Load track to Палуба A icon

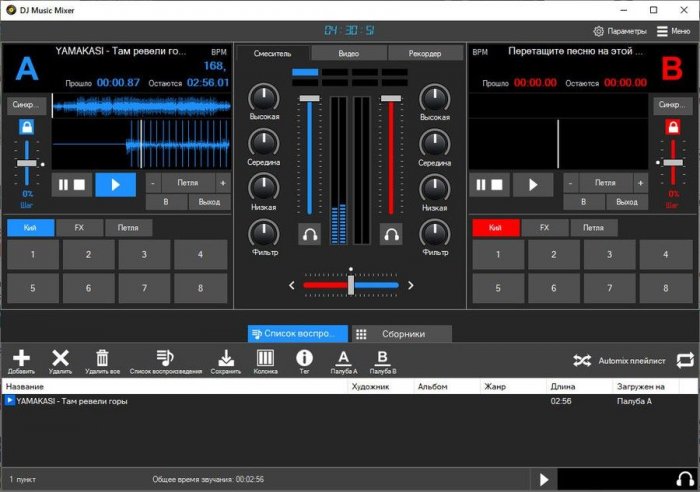343,358
